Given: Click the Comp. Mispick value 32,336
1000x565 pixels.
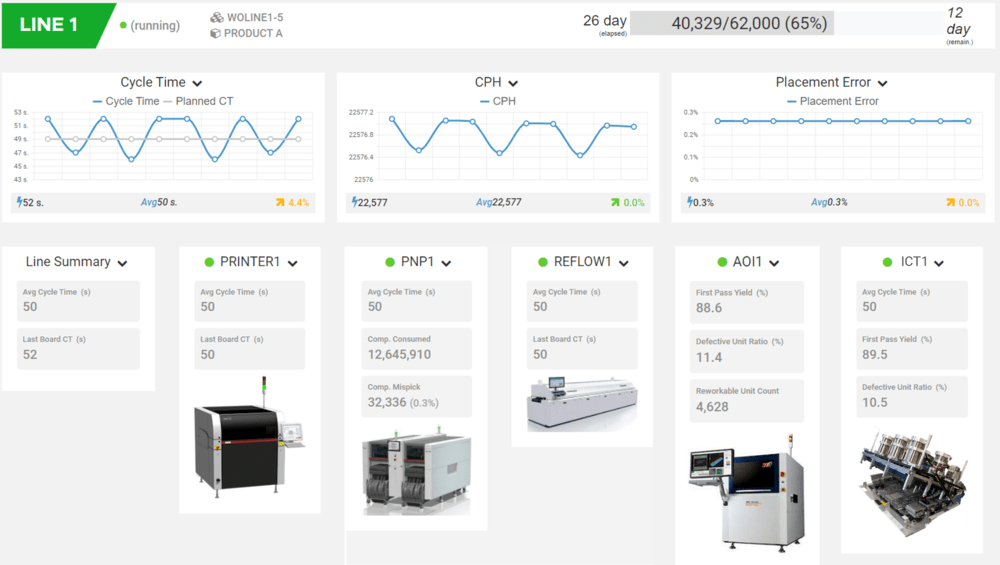Looking at the screenshot, I should click(386, 402).
